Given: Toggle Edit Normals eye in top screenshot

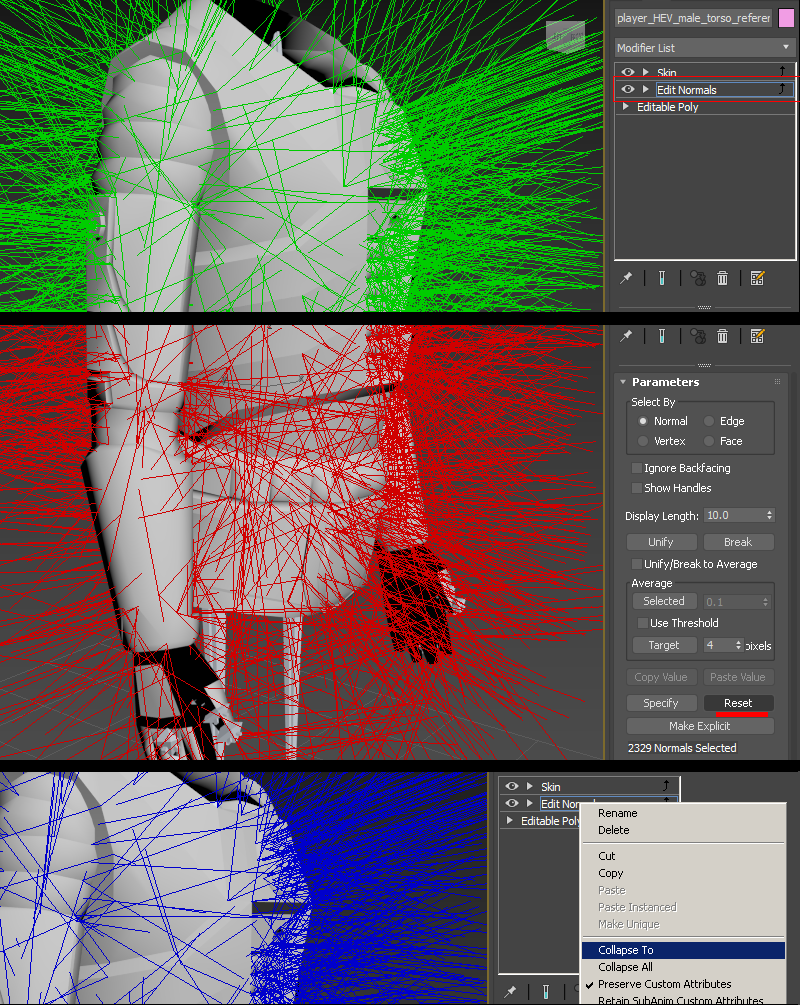Looking at the screenshot, I should (628, 89).
